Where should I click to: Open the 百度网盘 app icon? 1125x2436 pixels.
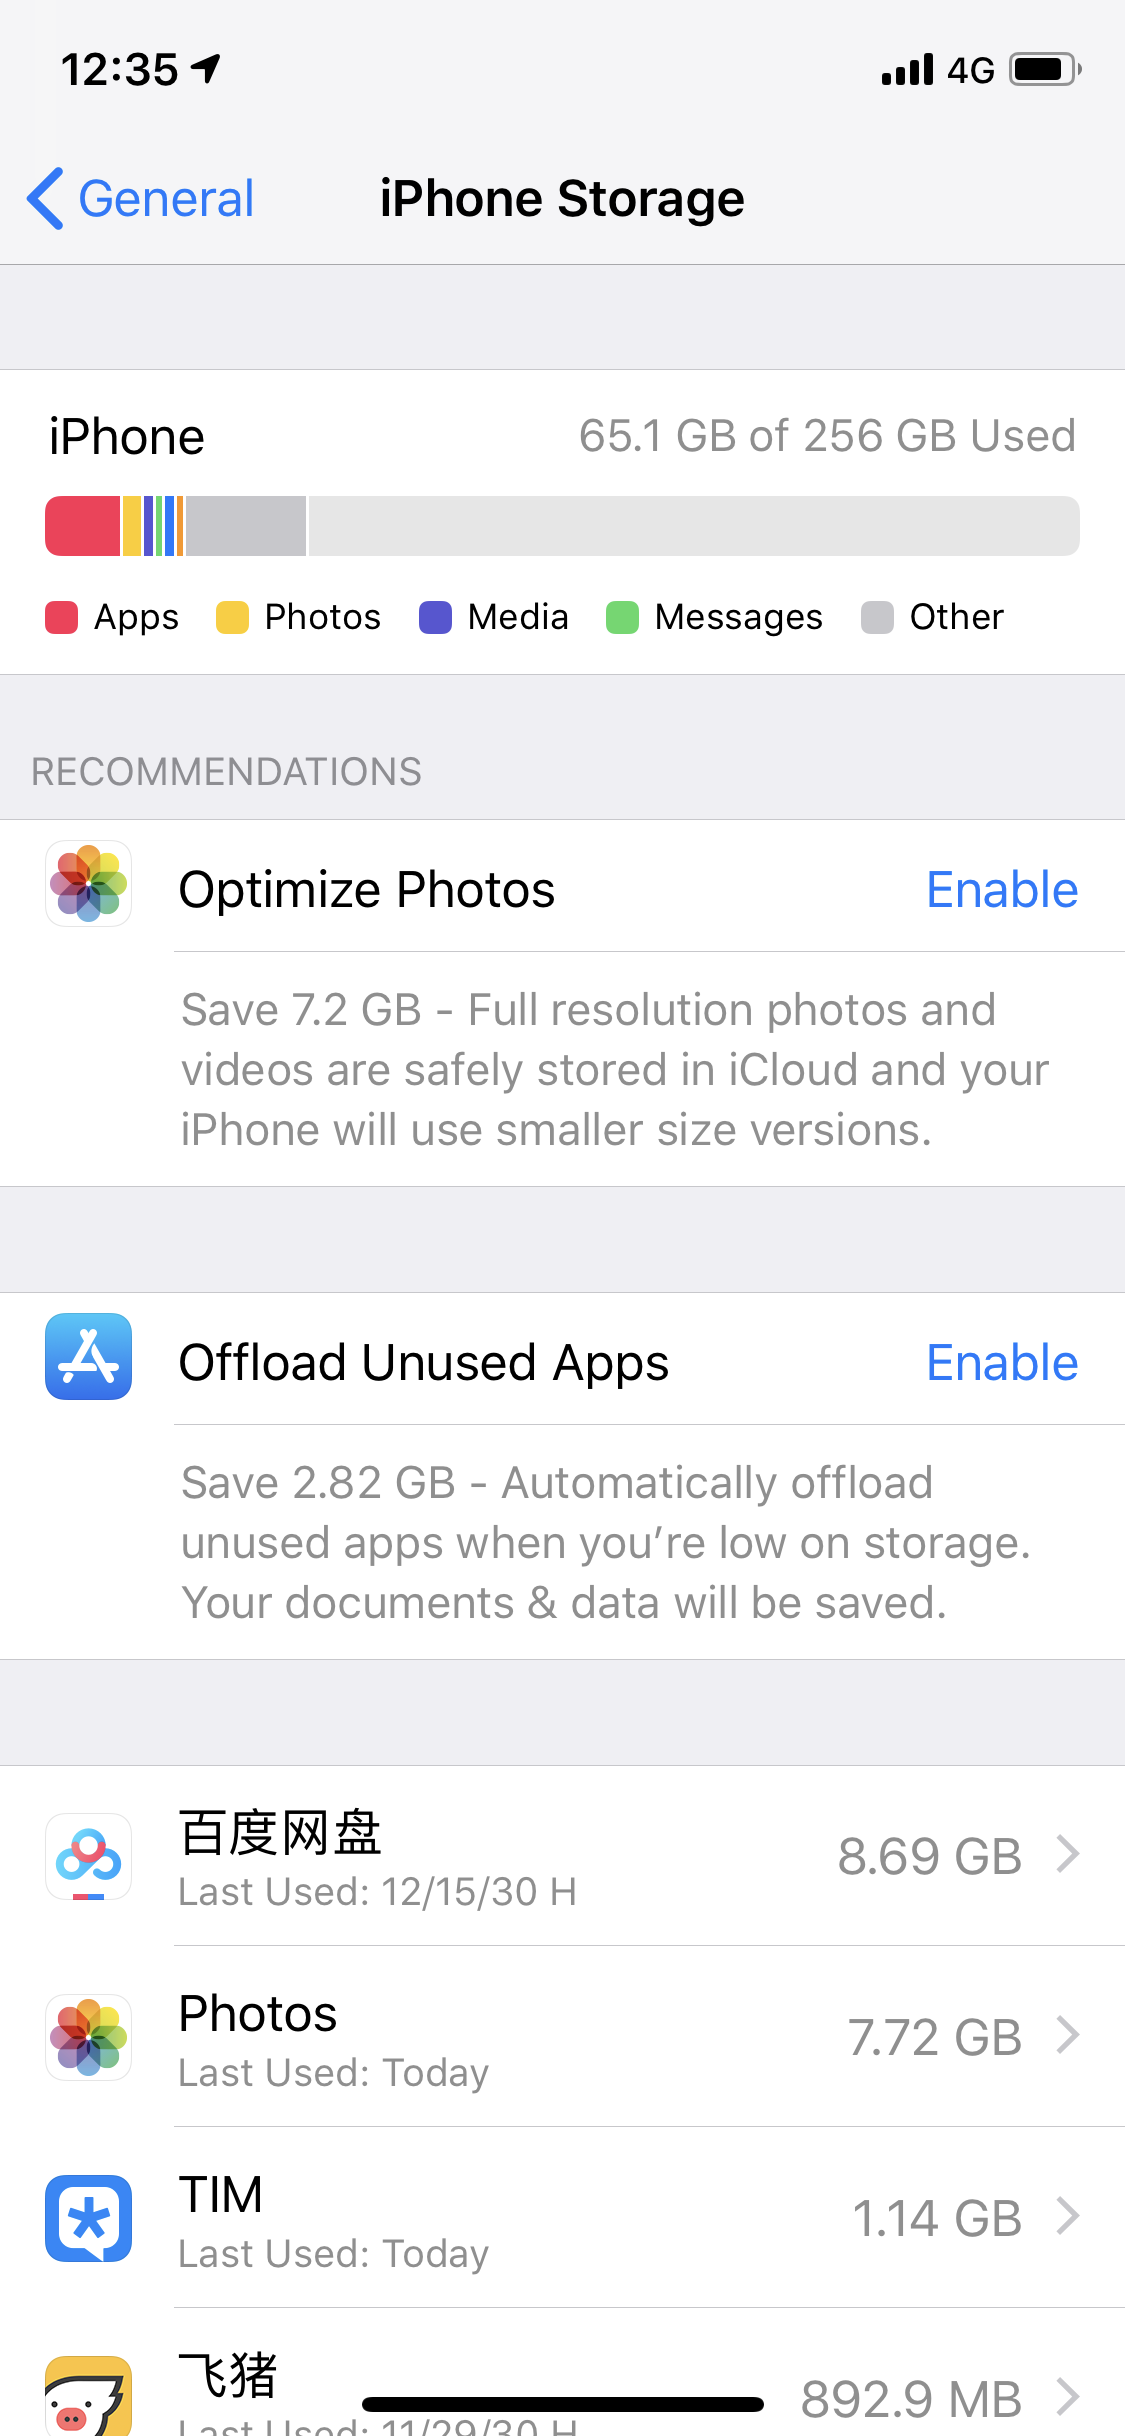coord(88,1856)
